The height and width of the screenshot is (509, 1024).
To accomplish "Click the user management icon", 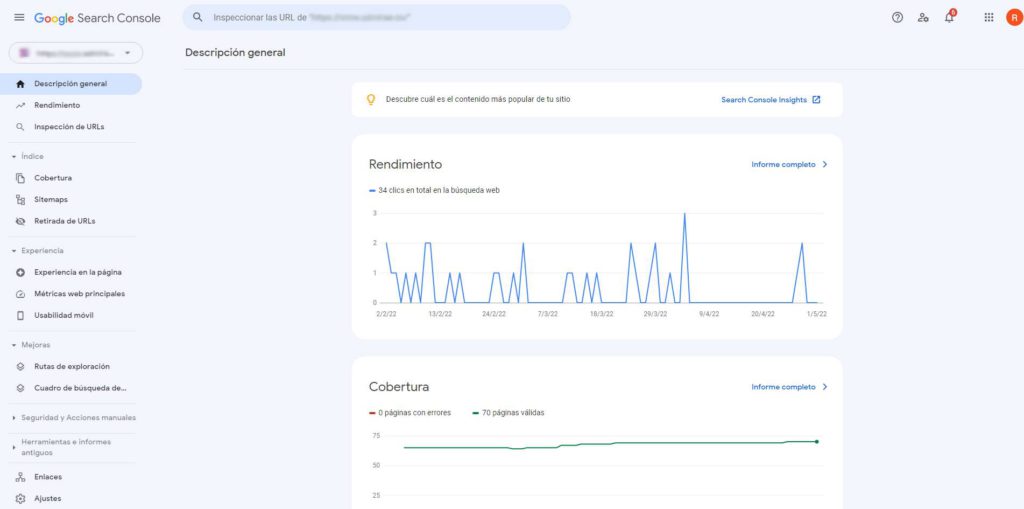I will [923, 18].
